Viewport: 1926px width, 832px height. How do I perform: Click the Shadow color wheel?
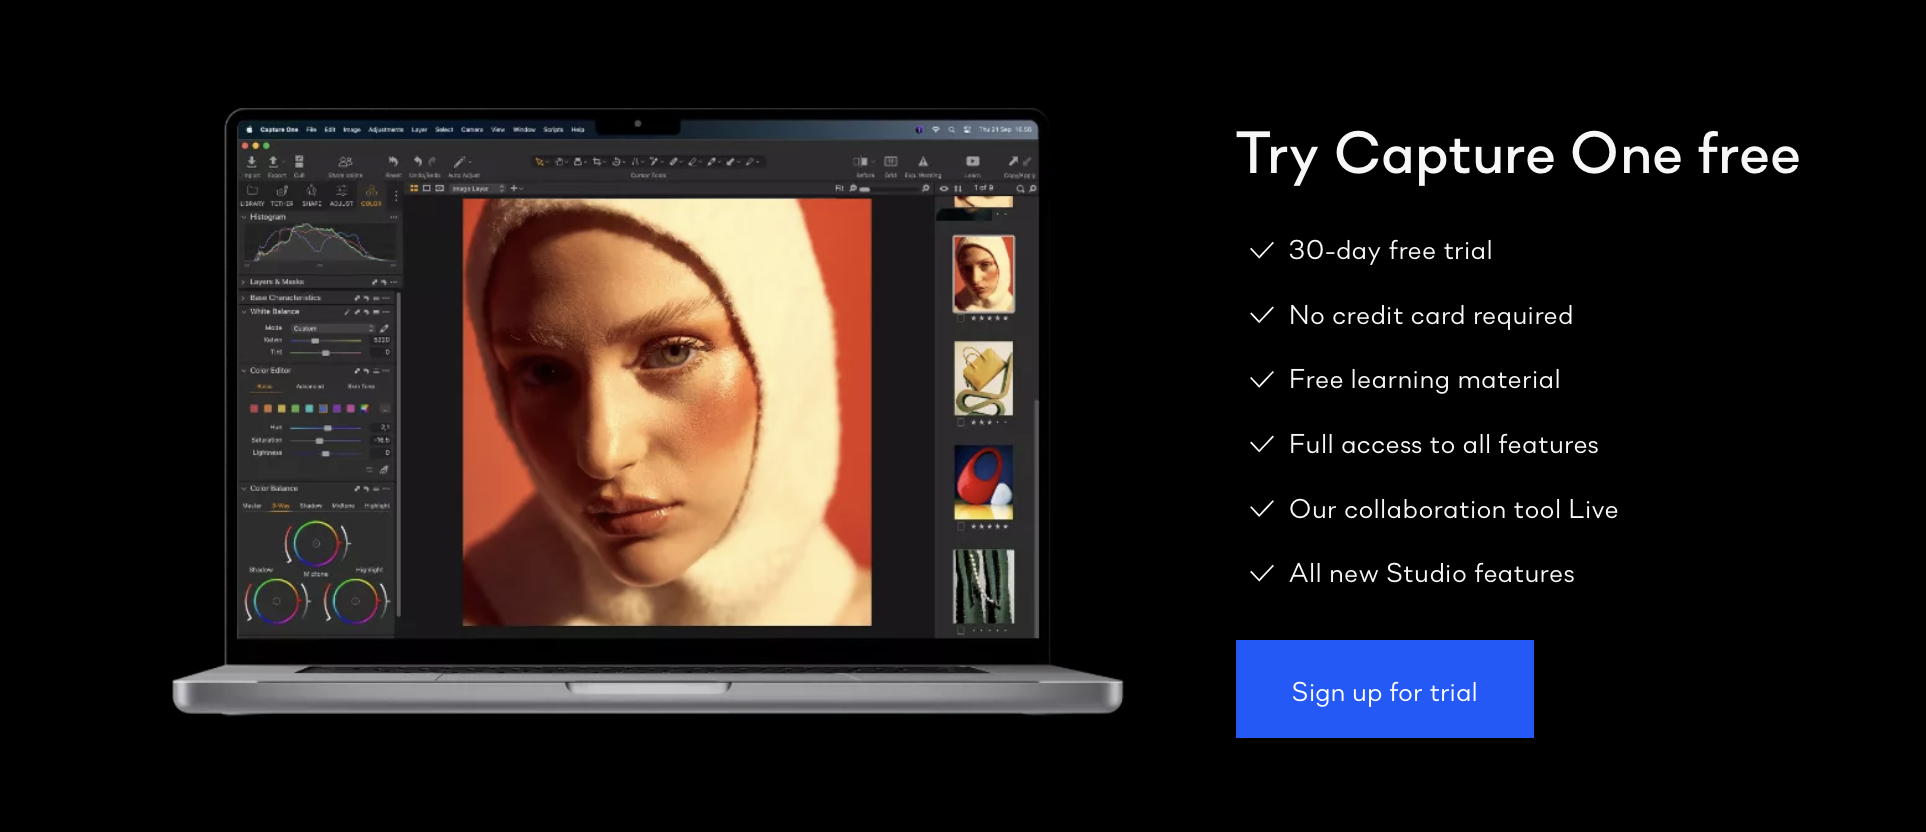tap(277, 601)
